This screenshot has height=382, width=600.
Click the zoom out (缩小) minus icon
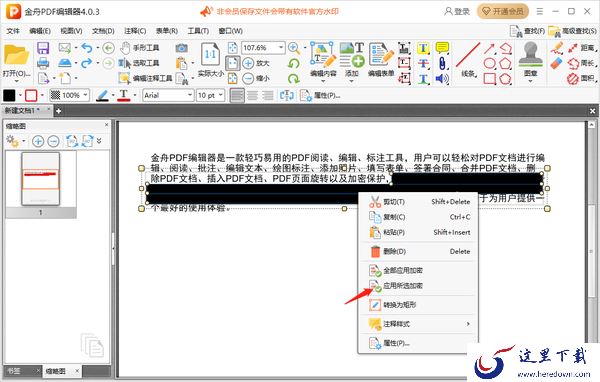pos(248,78)
